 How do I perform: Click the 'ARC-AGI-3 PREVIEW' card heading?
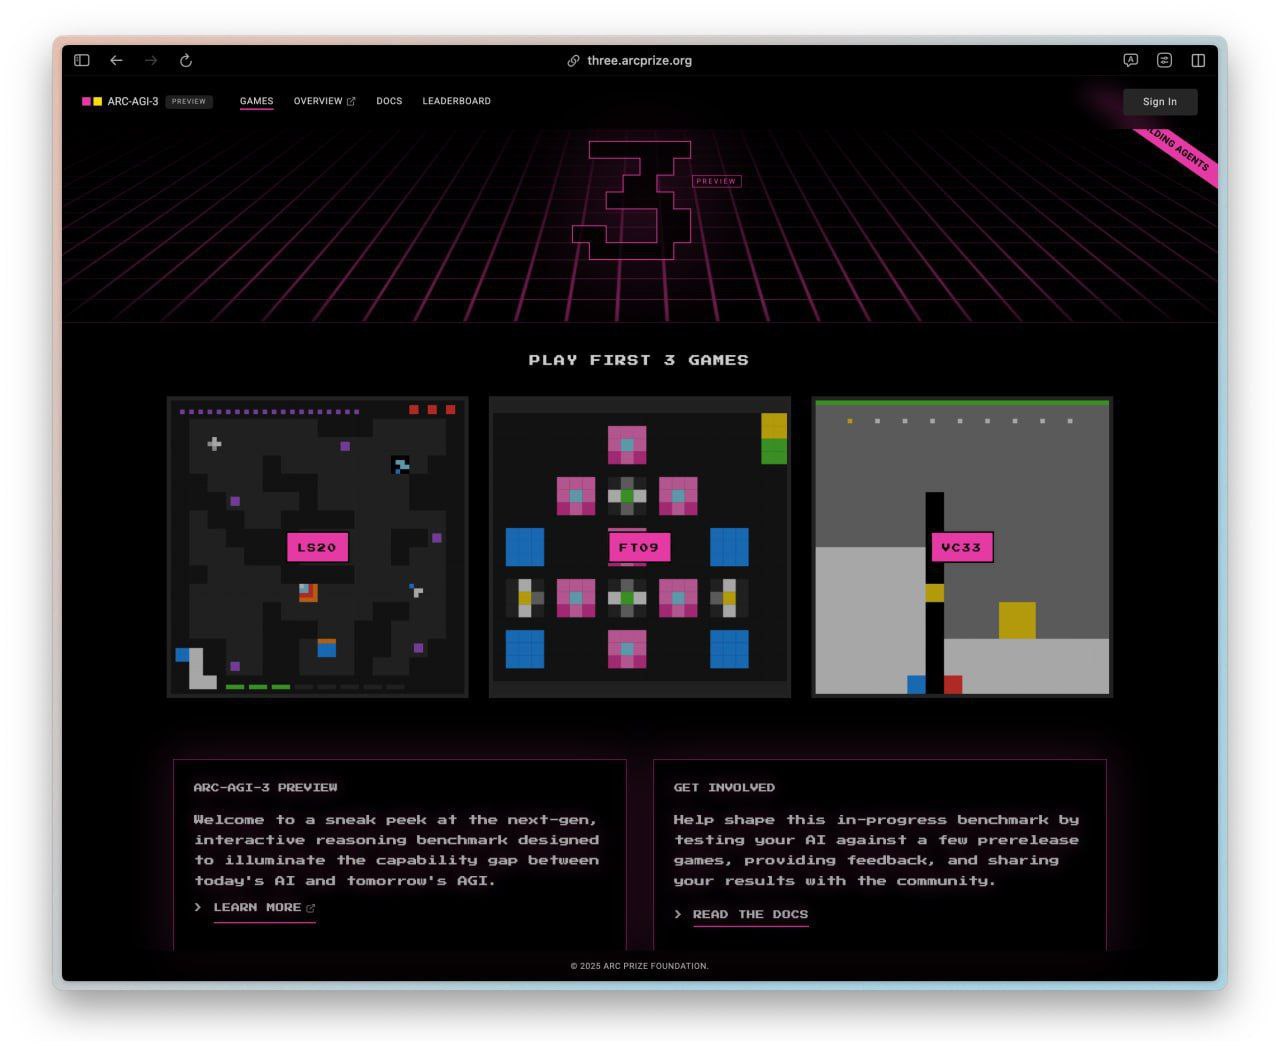click(265, 787)
